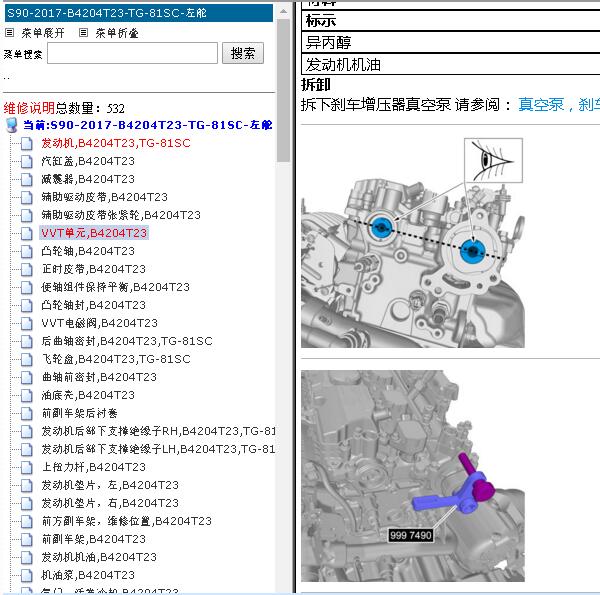Open 发动机后部下支撑绝缘子LH entry

(x=158, y=449)
